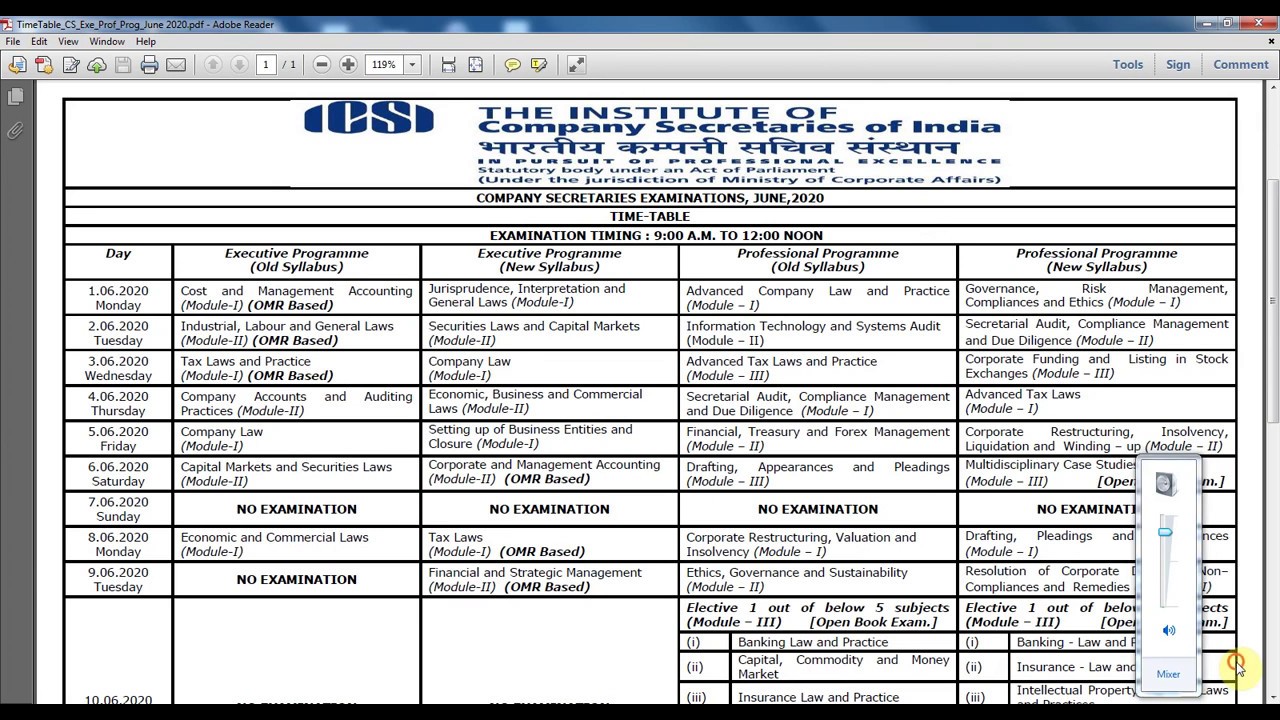Click the 'Advanced Tax Laws (Module – I)' cell
The width and height of the screenshot is (1280, 720).
1096,401
